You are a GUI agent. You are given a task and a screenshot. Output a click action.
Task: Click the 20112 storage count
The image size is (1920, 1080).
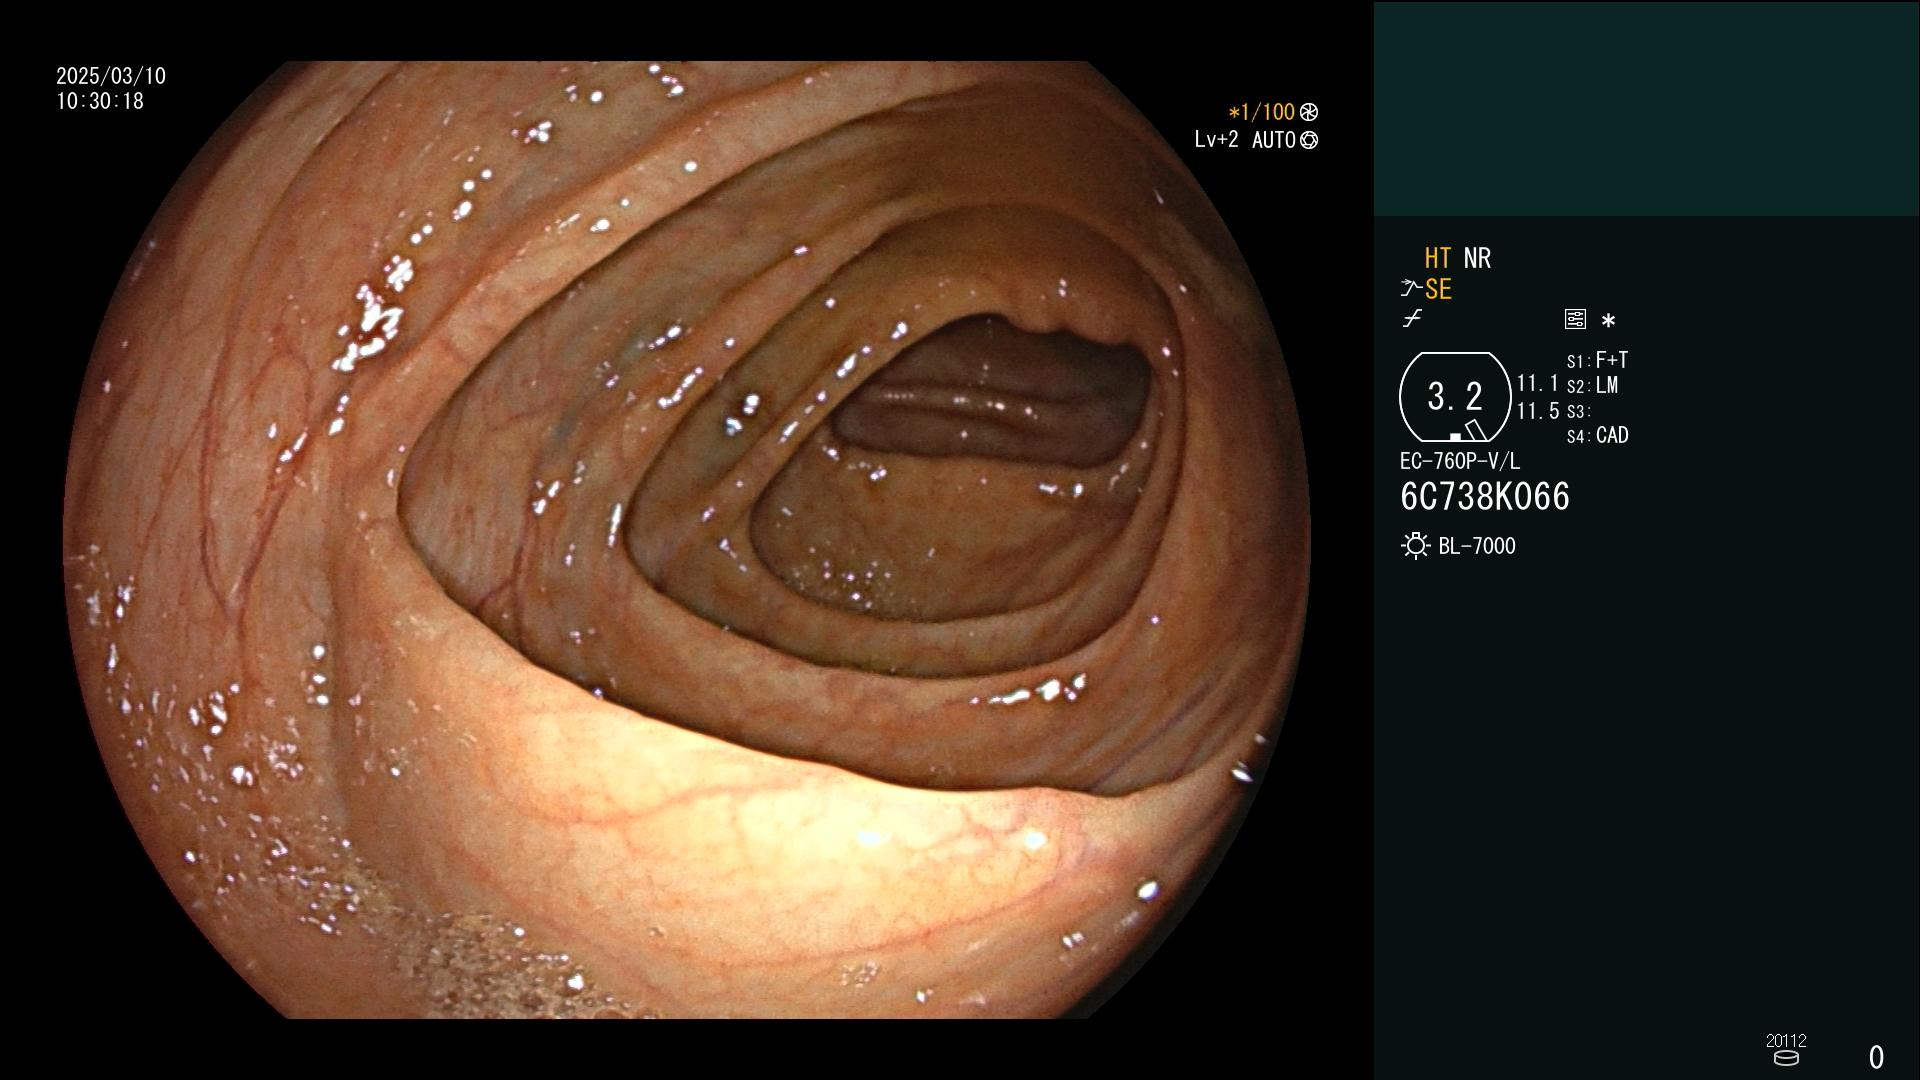pos(1786,1040)
